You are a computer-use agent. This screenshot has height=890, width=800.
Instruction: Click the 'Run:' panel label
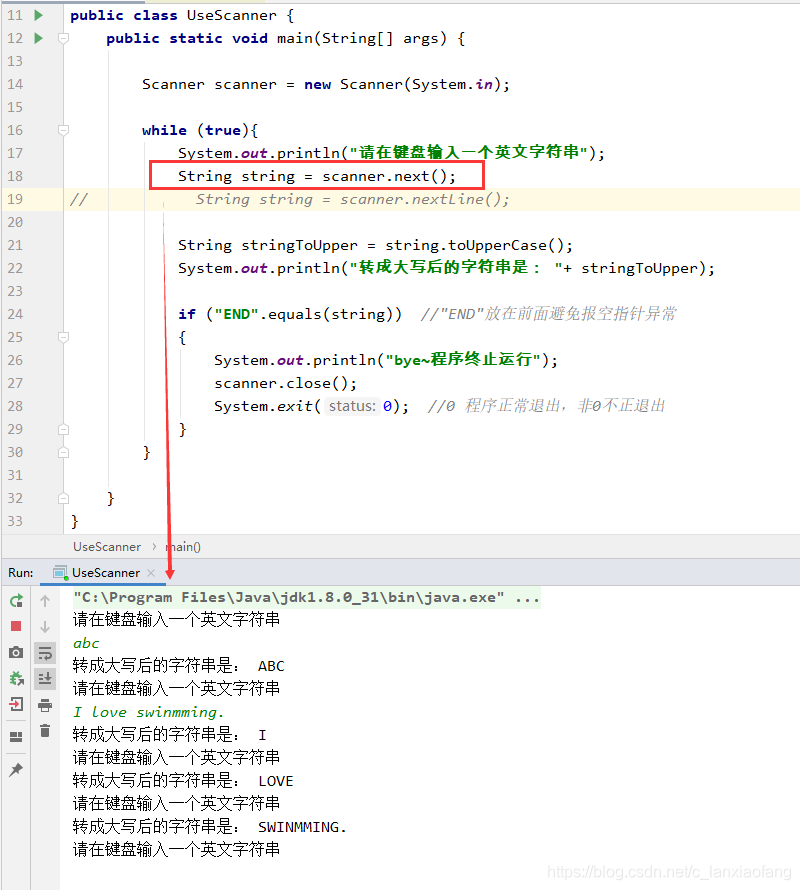coord(20,573)
